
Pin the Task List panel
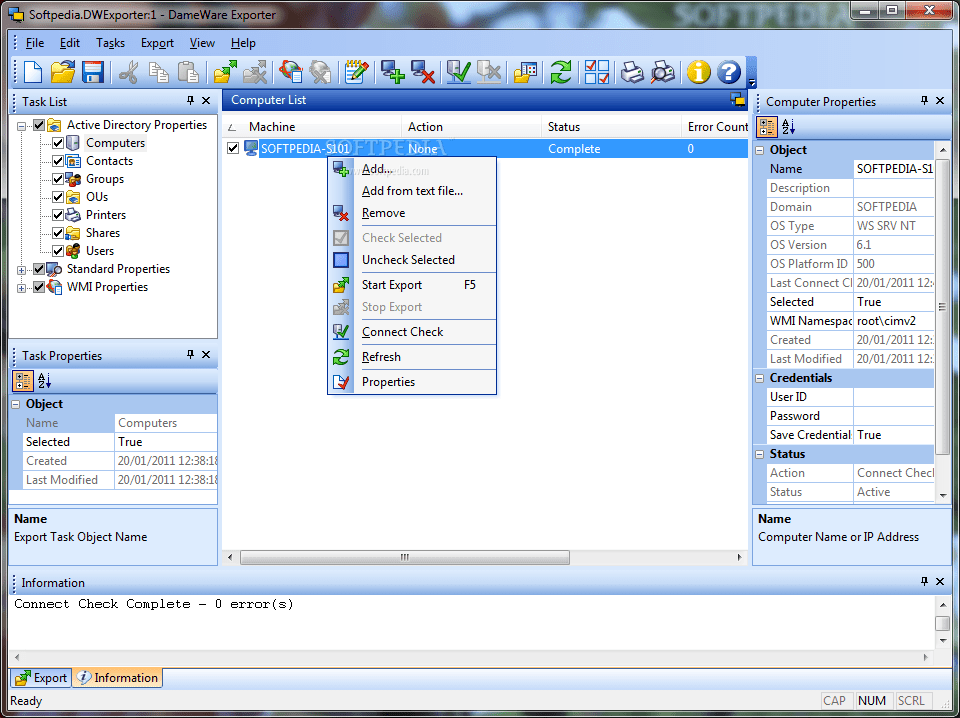[x=190, y=100]
